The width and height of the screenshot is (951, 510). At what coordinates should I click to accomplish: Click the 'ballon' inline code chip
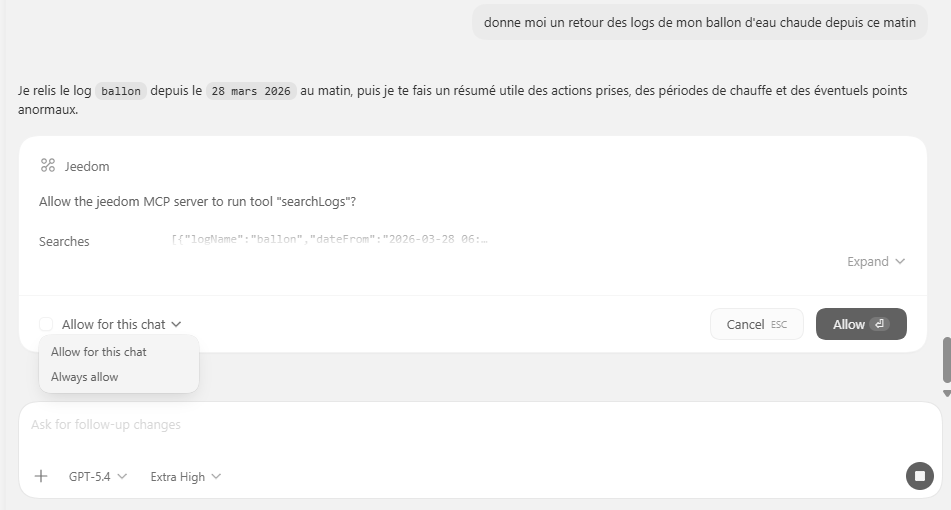click(x=121, y=91)
